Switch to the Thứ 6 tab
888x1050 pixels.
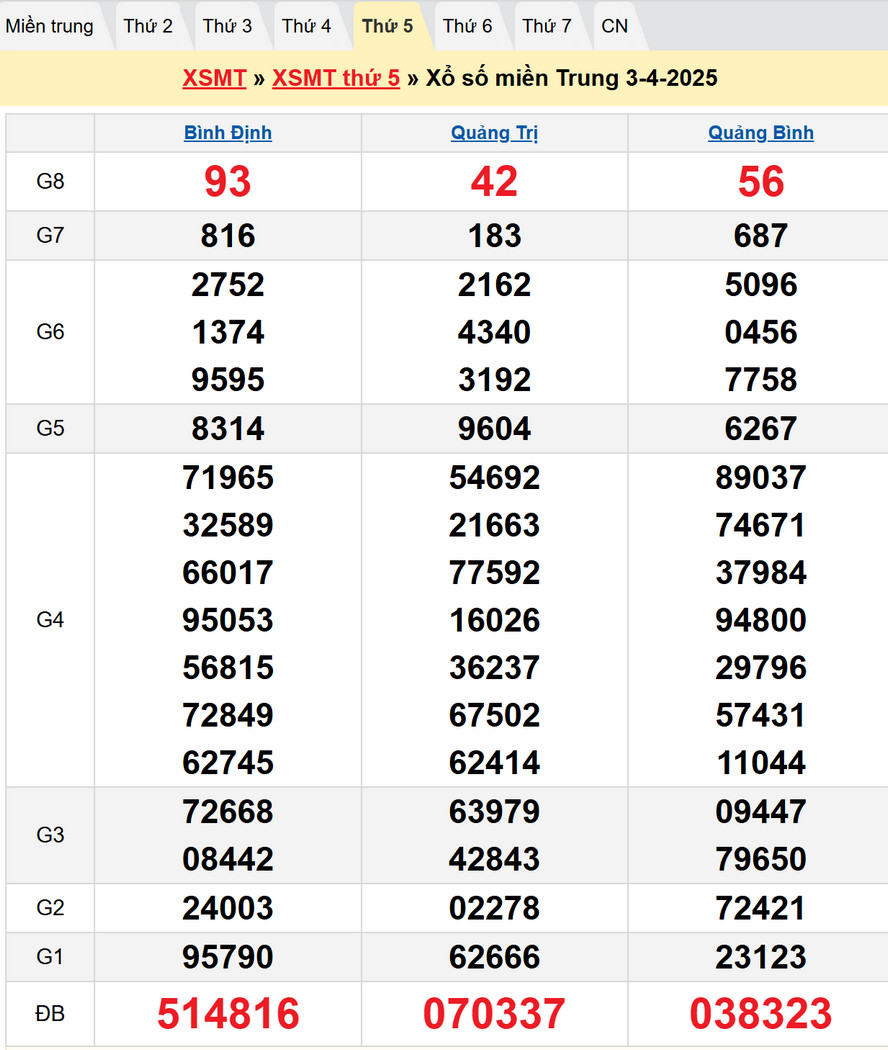click(467, 26)
